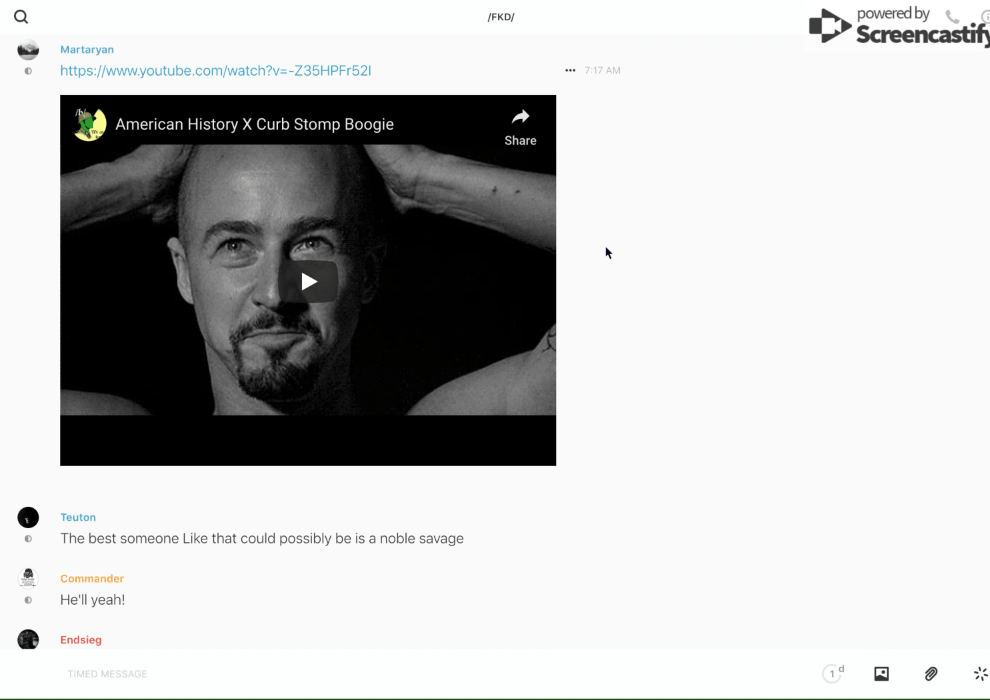Click the Endsieg username
990x700 pixels.
tap(81, 640)
